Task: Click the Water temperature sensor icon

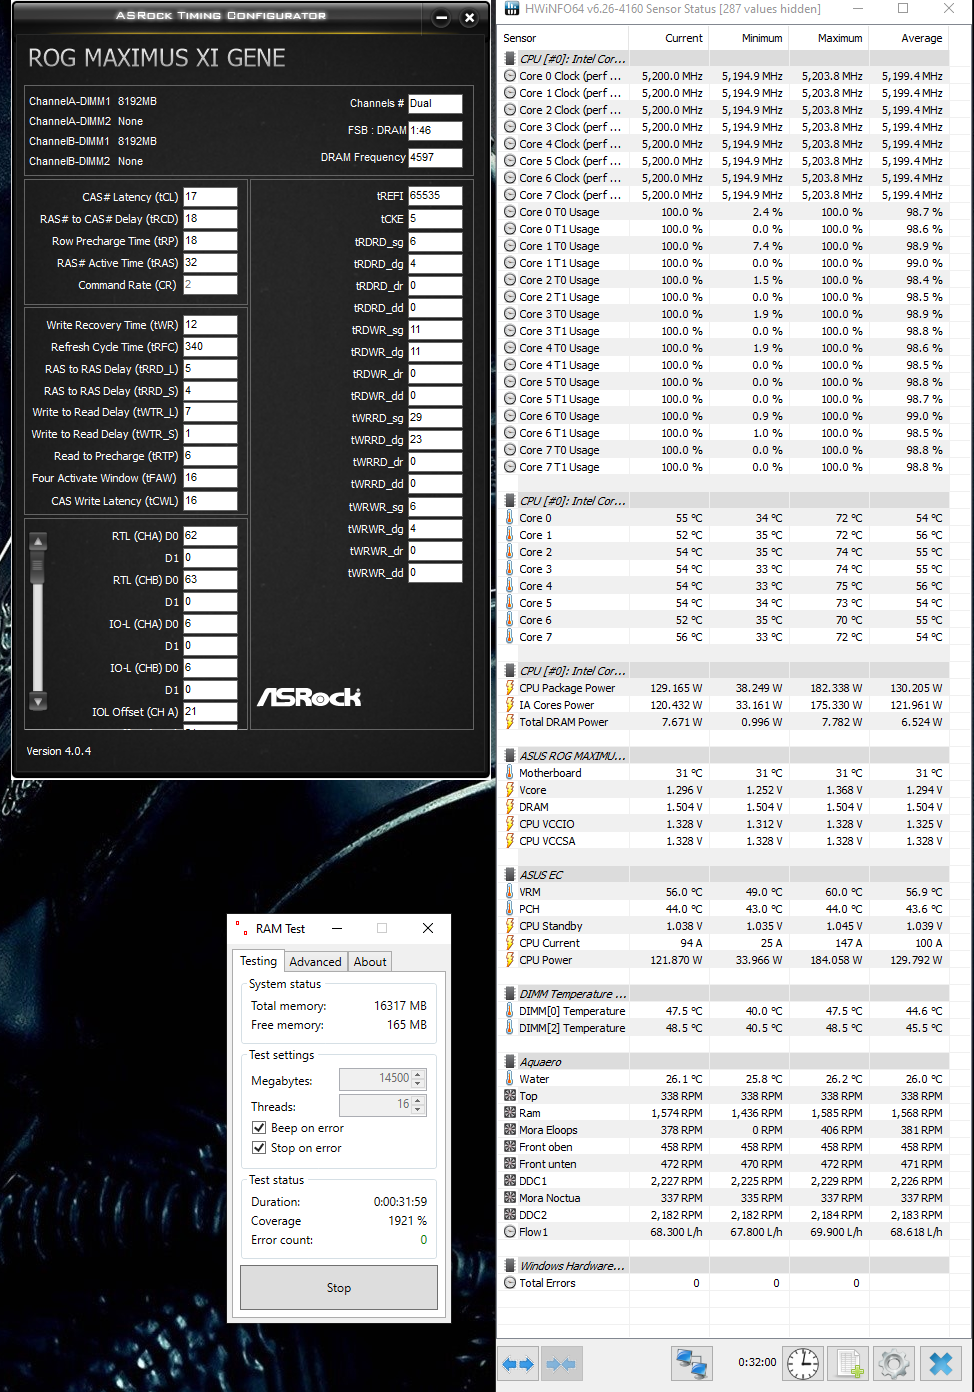Action: [510, 1079]
